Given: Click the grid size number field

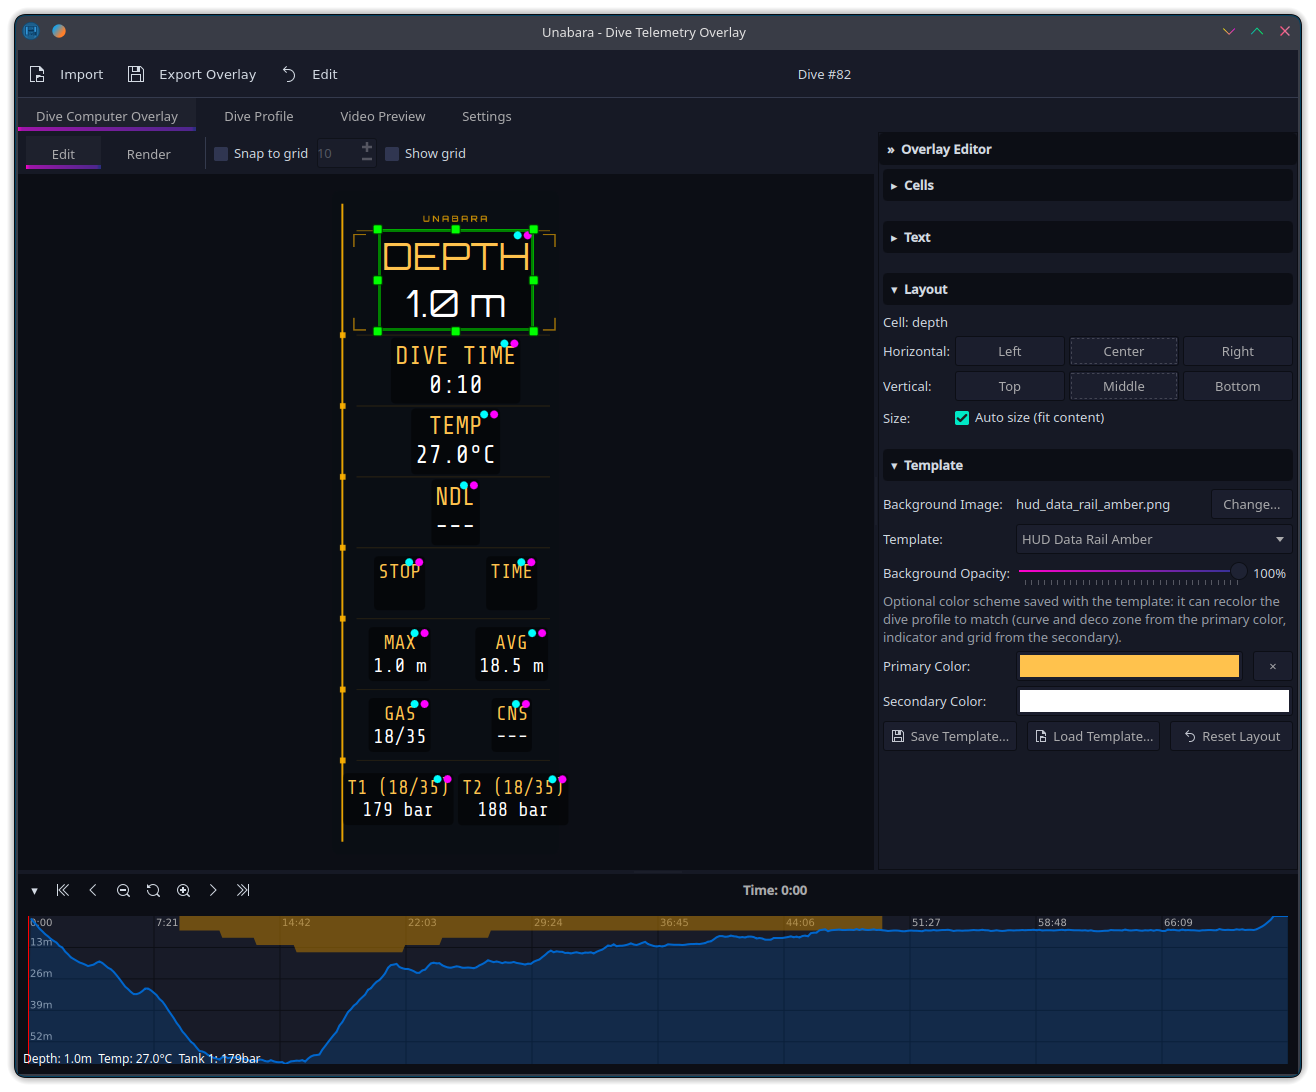Looking at the screenshot, I should click(x=337, y=154).
